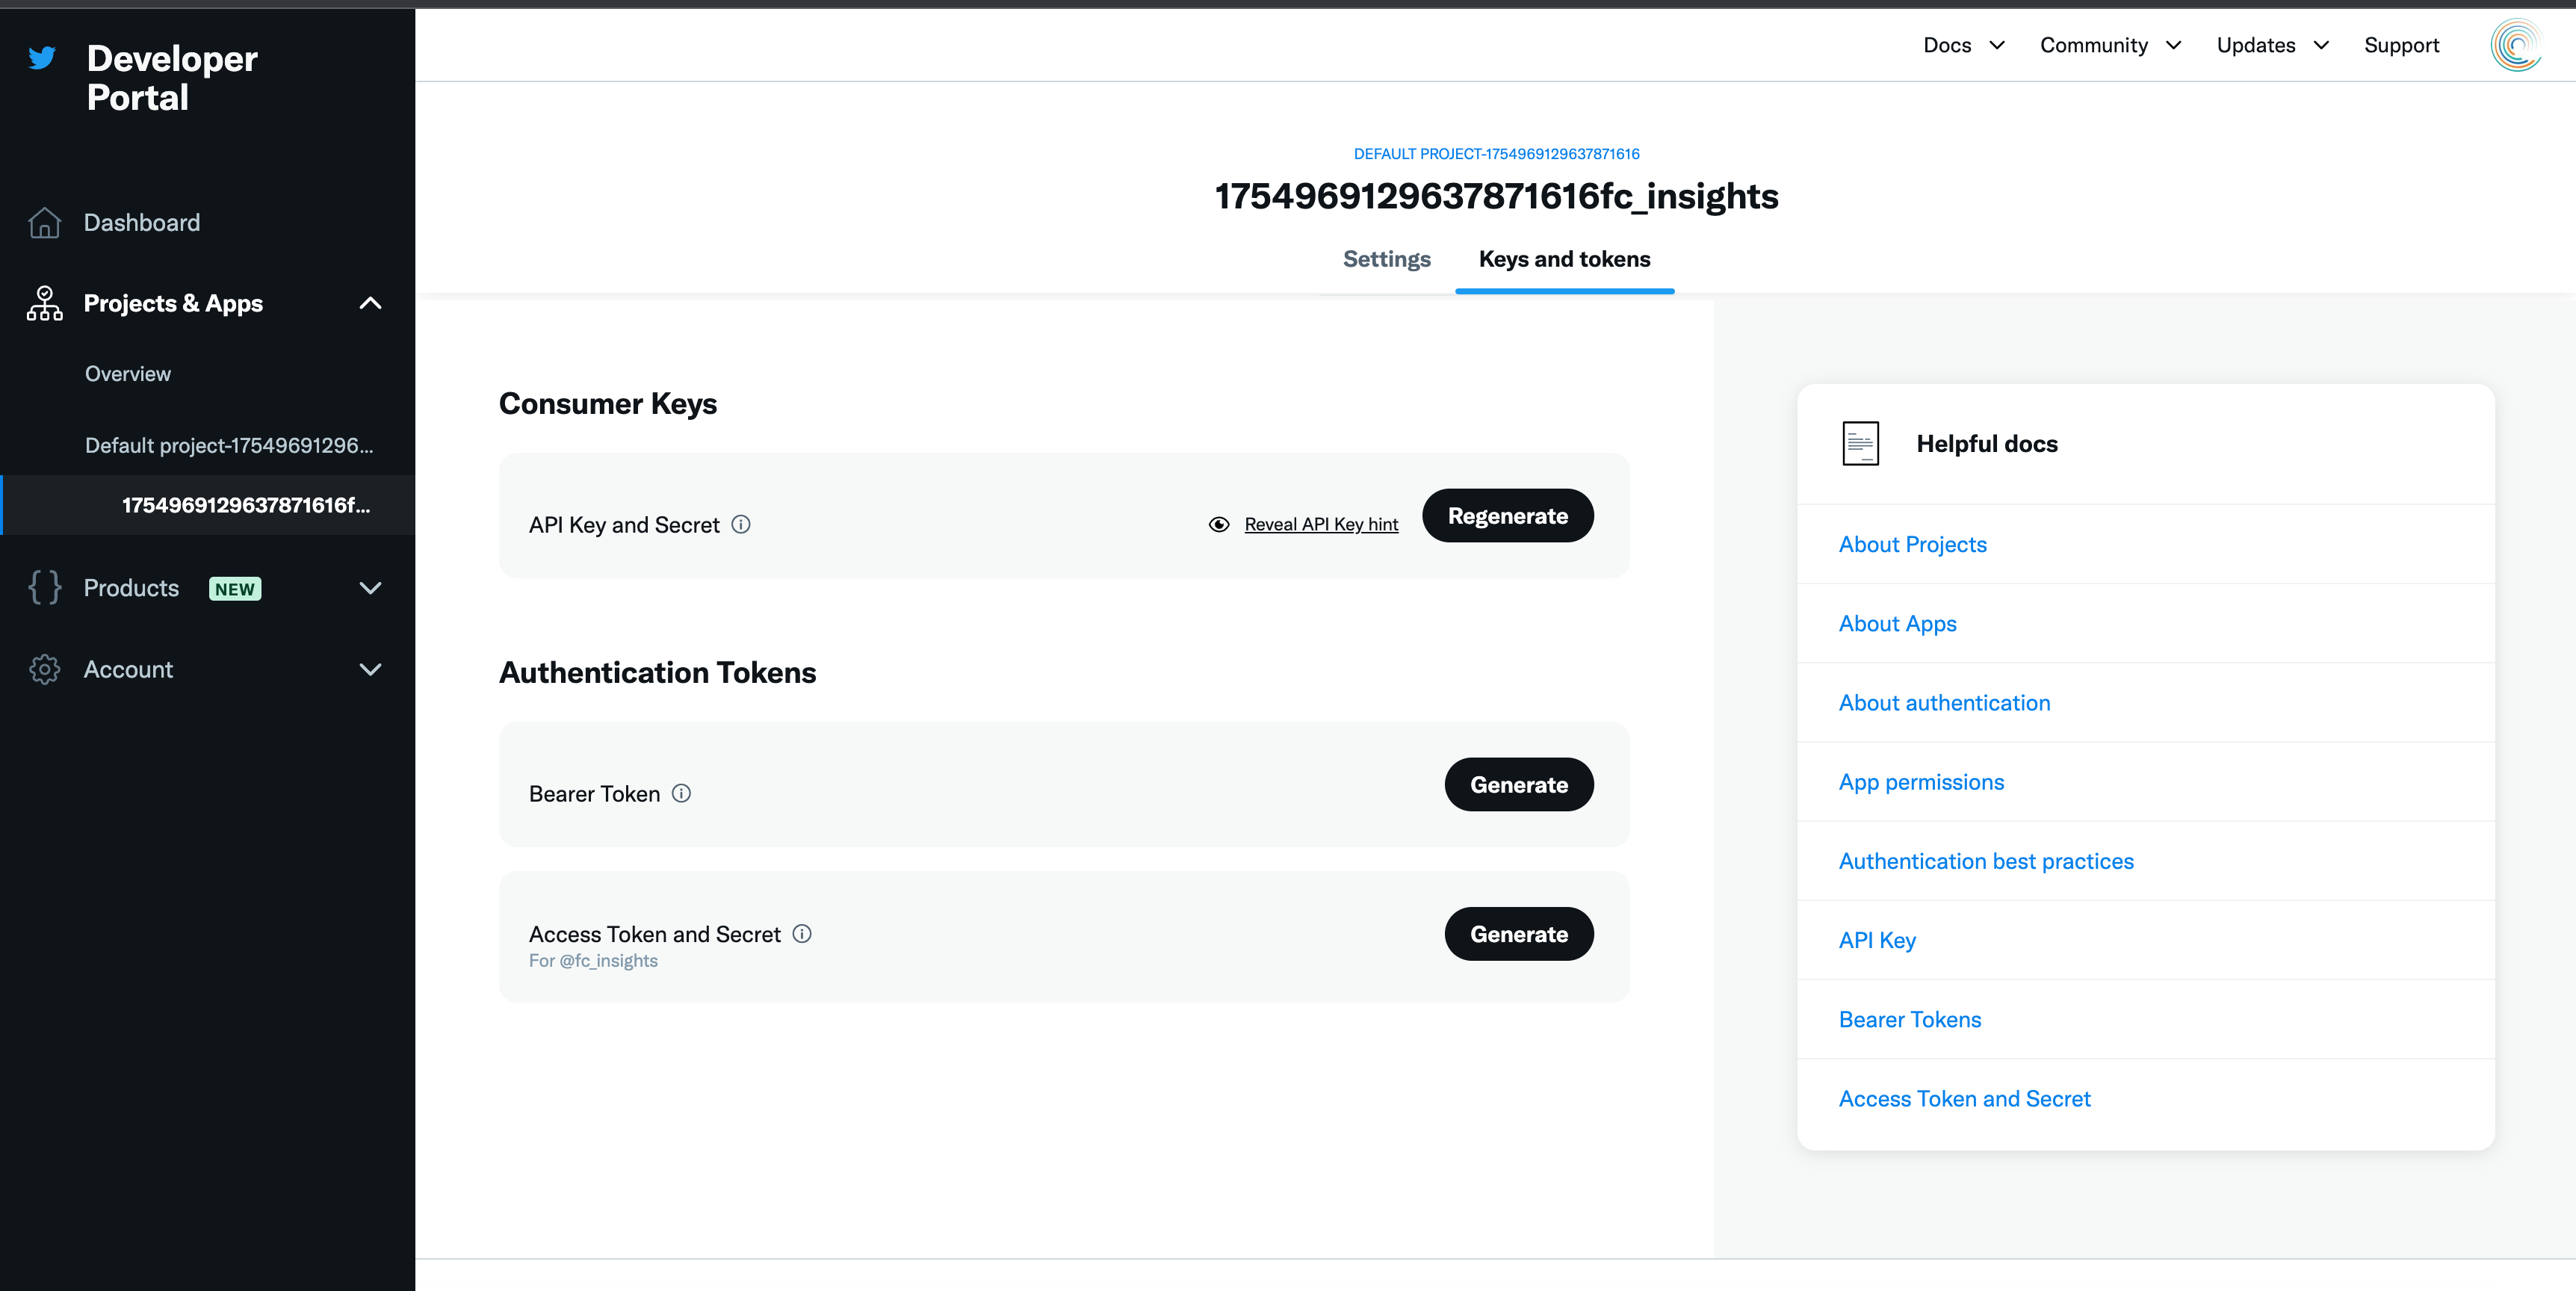Screen dimensions: 2576x1291
Task: Open the Support link in header
Action: pyautogui.click(x=2401, y=45)
